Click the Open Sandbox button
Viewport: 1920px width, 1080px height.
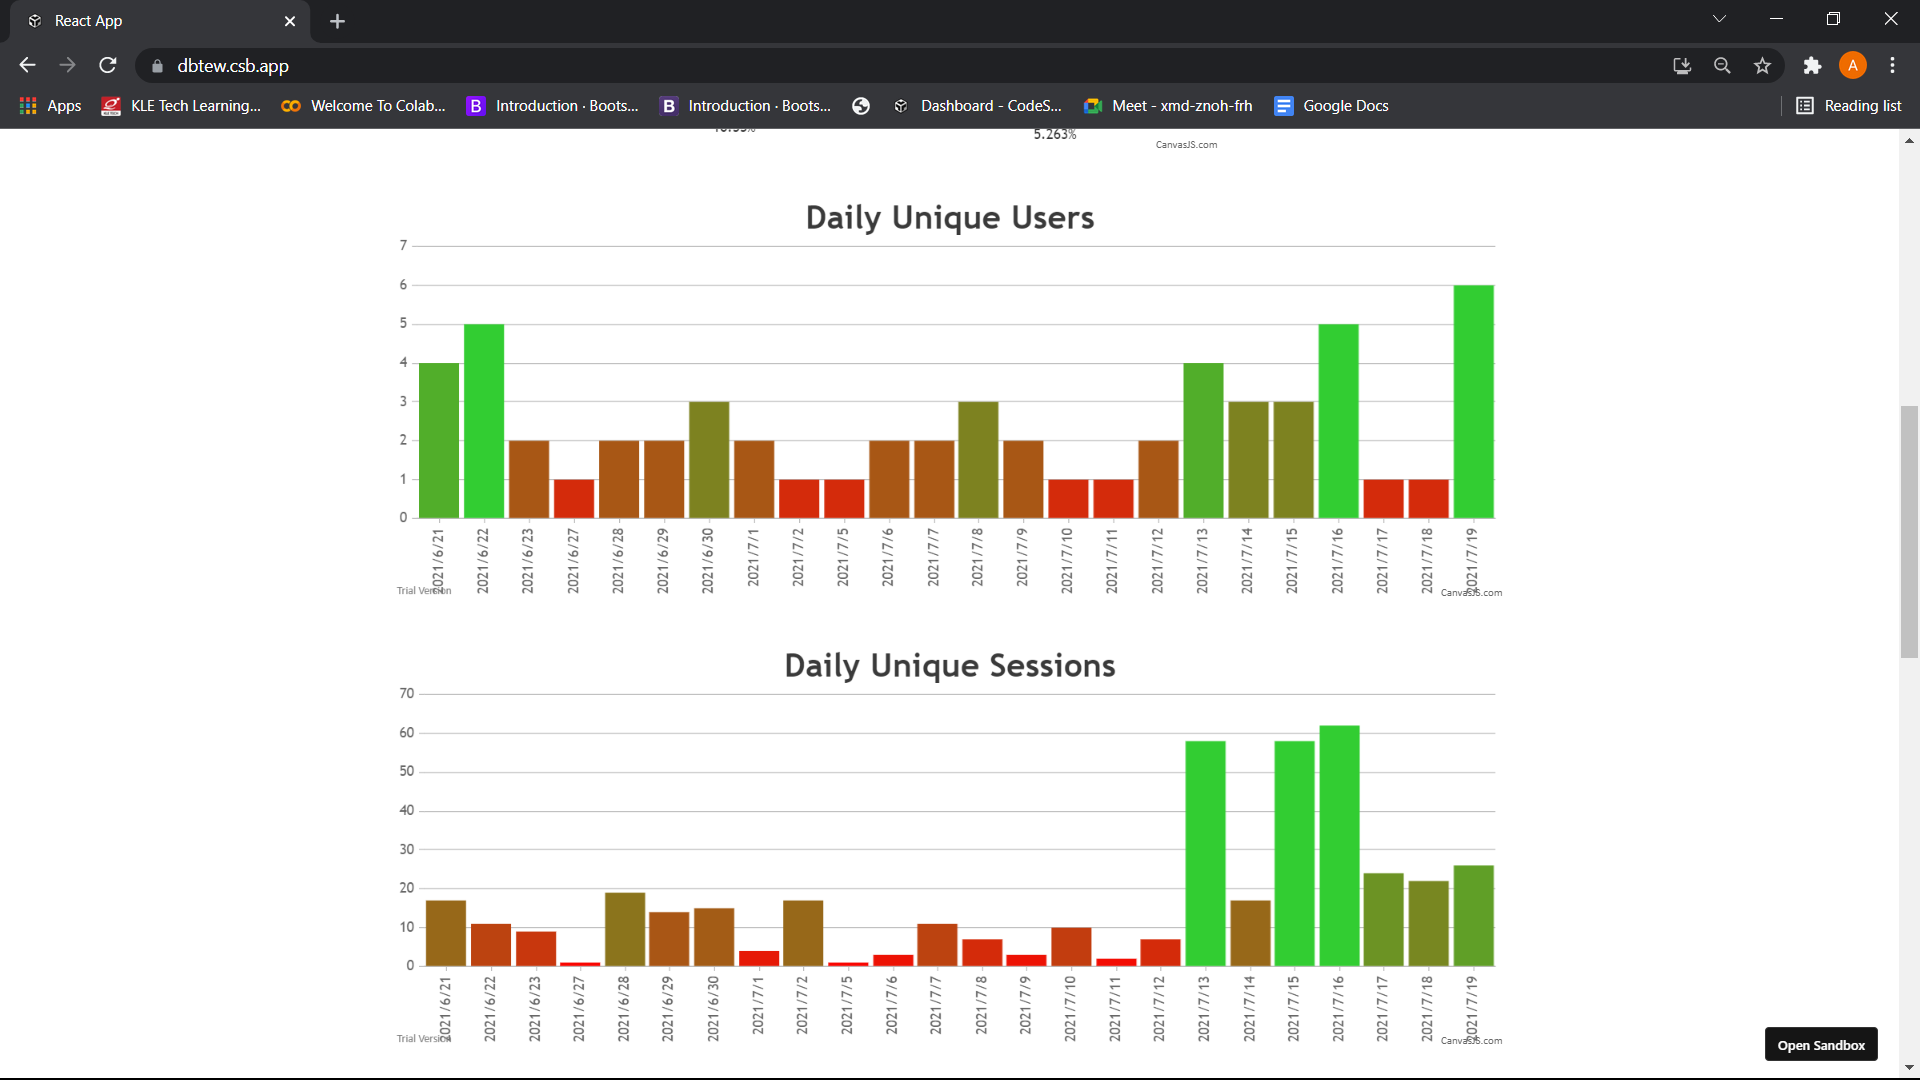(x=1821, y=1045)
